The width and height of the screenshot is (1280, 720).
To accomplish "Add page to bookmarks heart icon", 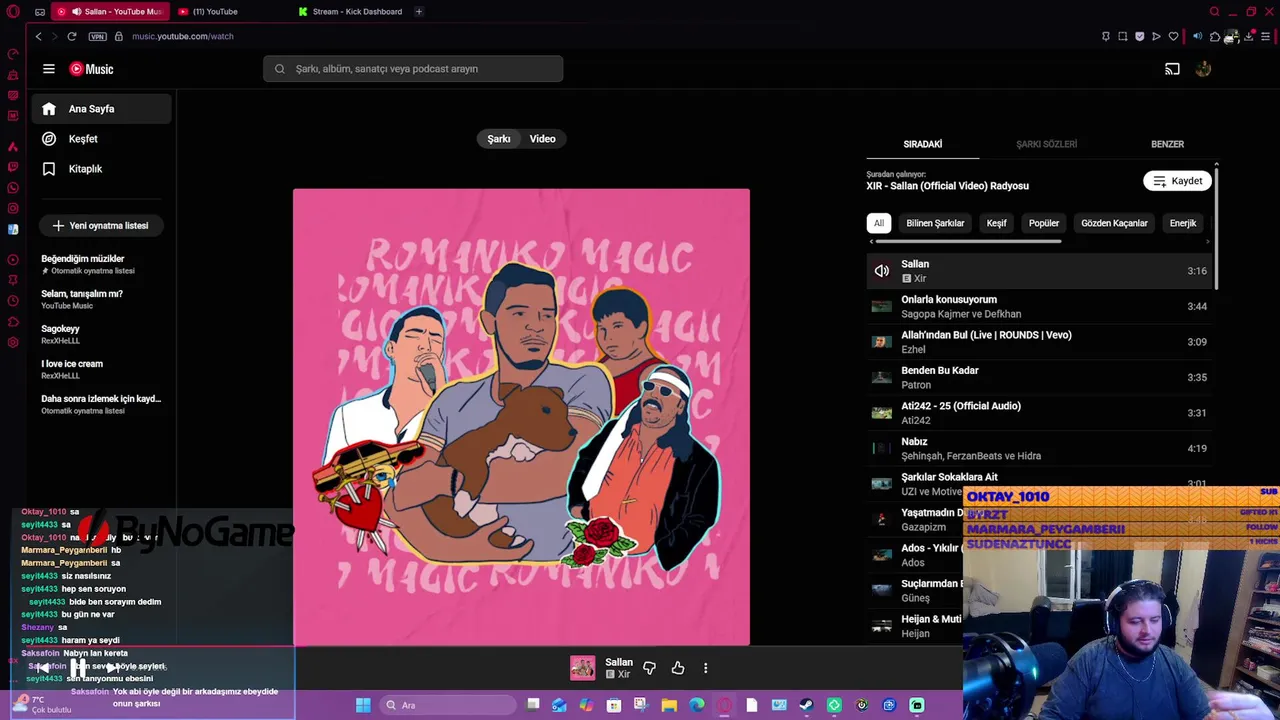I will pos(1173,36).
